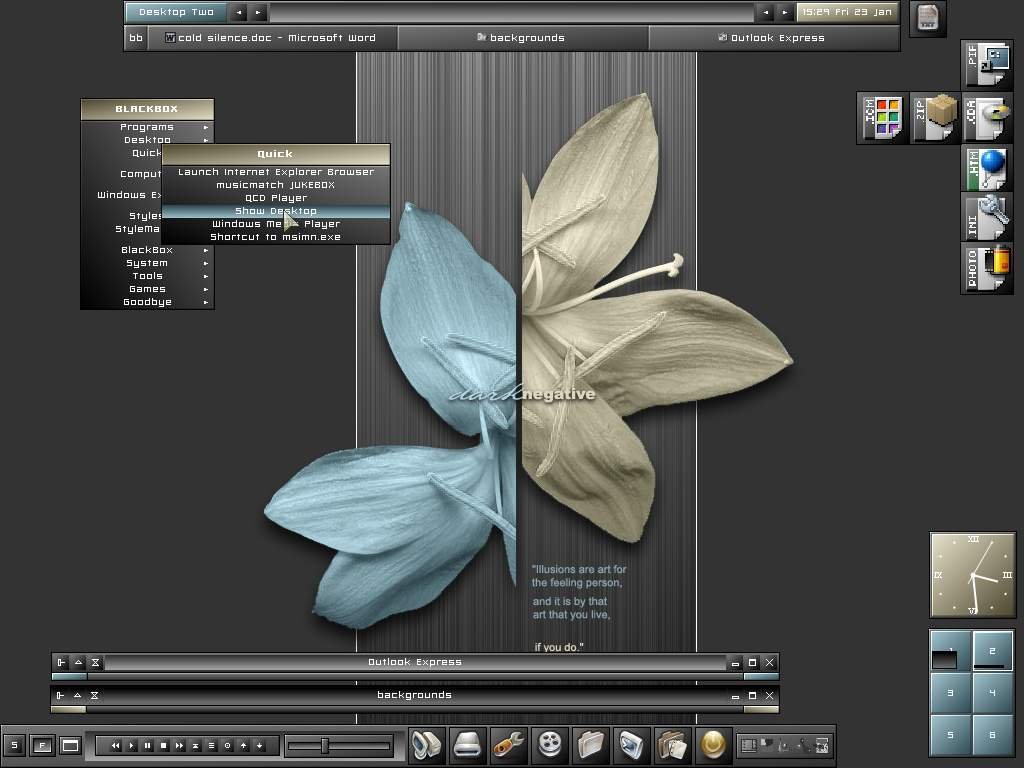Switch to workspace 4 in the pager
1024x768 pixels.
tap(992, 692)
